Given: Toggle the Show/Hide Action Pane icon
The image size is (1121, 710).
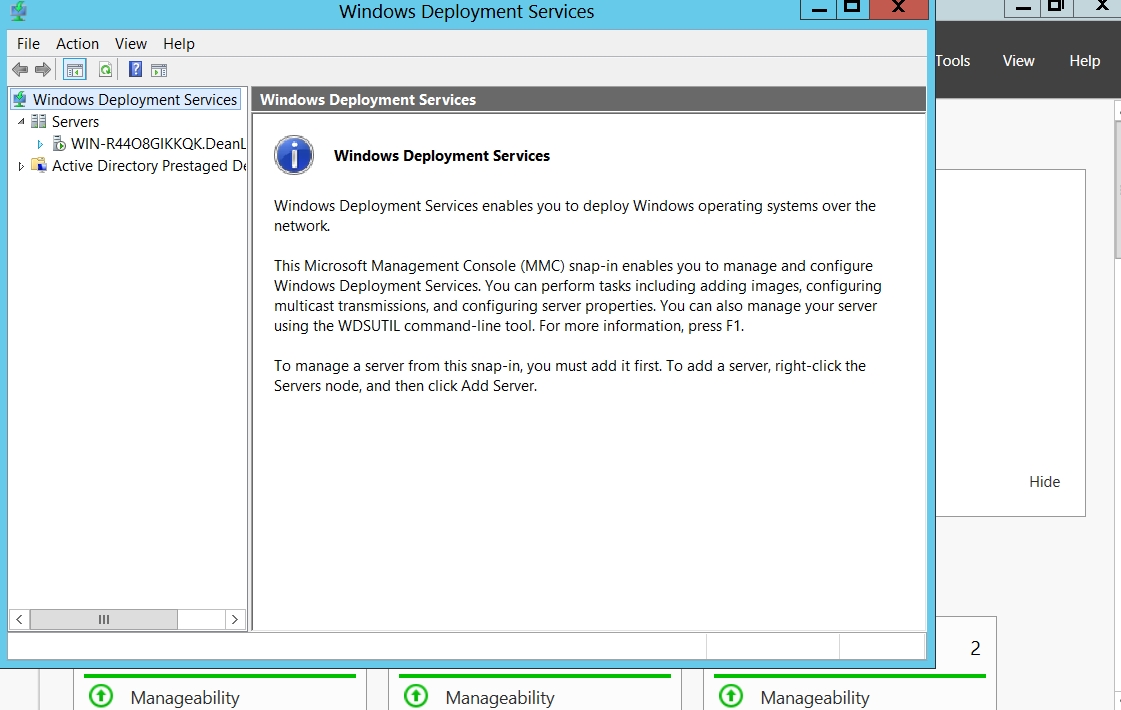Looking at the screenshot, I should (159, 70).
